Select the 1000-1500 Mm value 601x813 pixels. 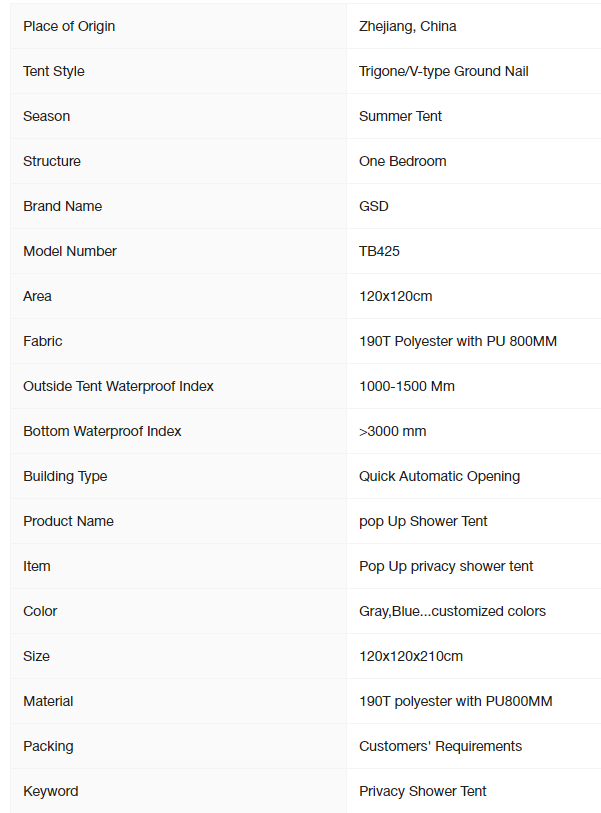click(407, 386)
